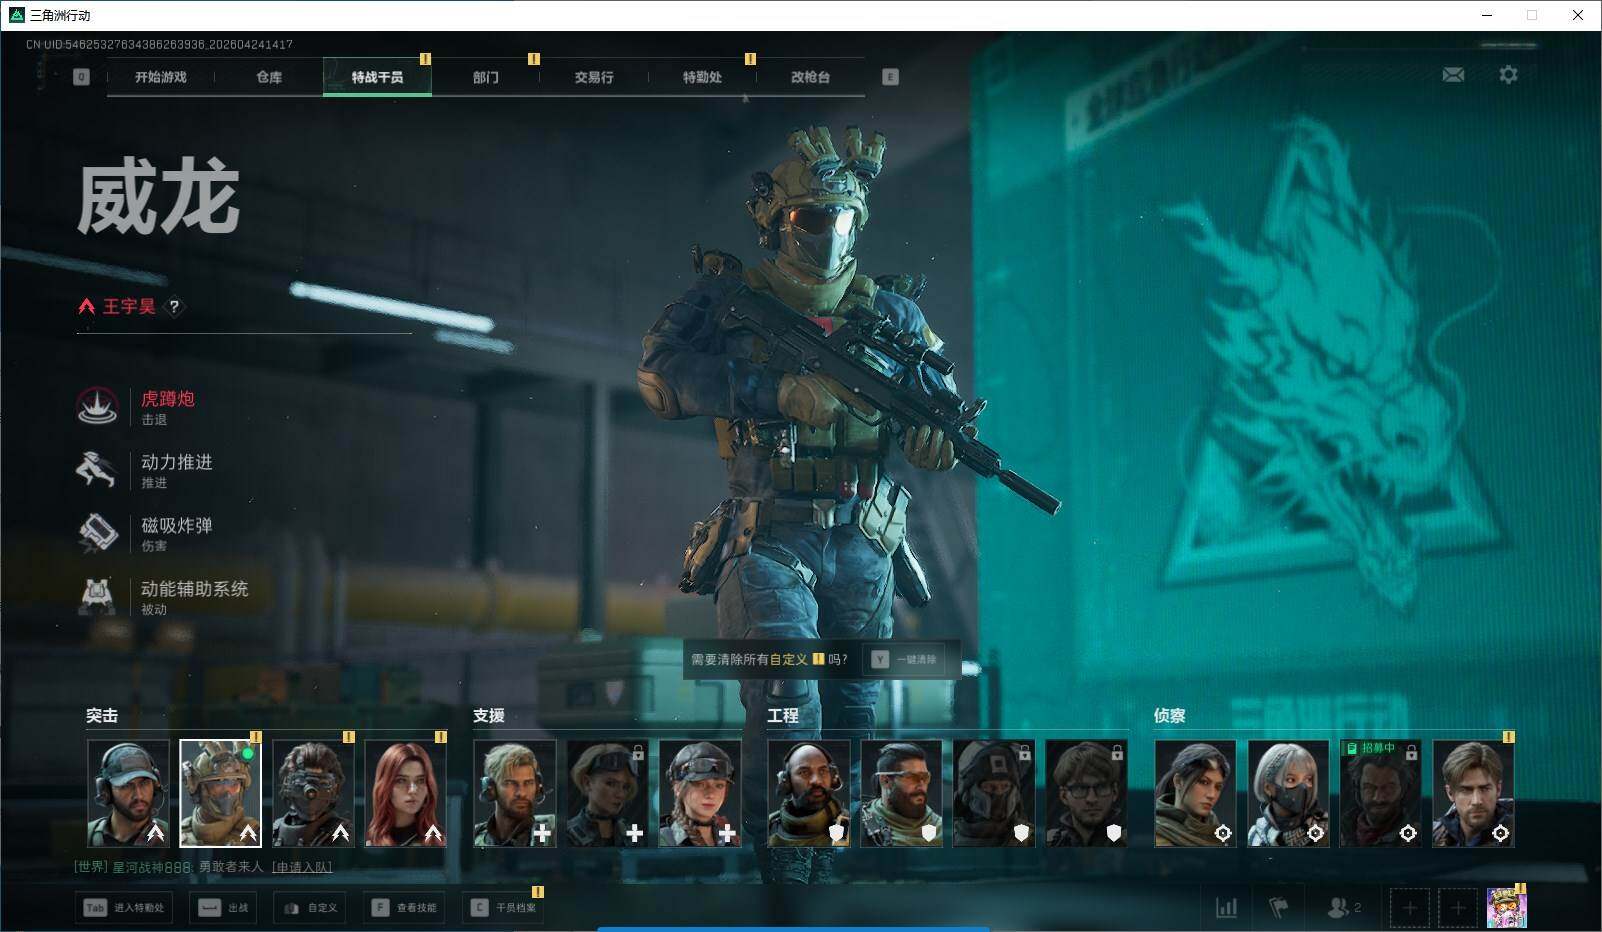Click the E key next-tab icon
1602x932 pixels.
(890, 77)
